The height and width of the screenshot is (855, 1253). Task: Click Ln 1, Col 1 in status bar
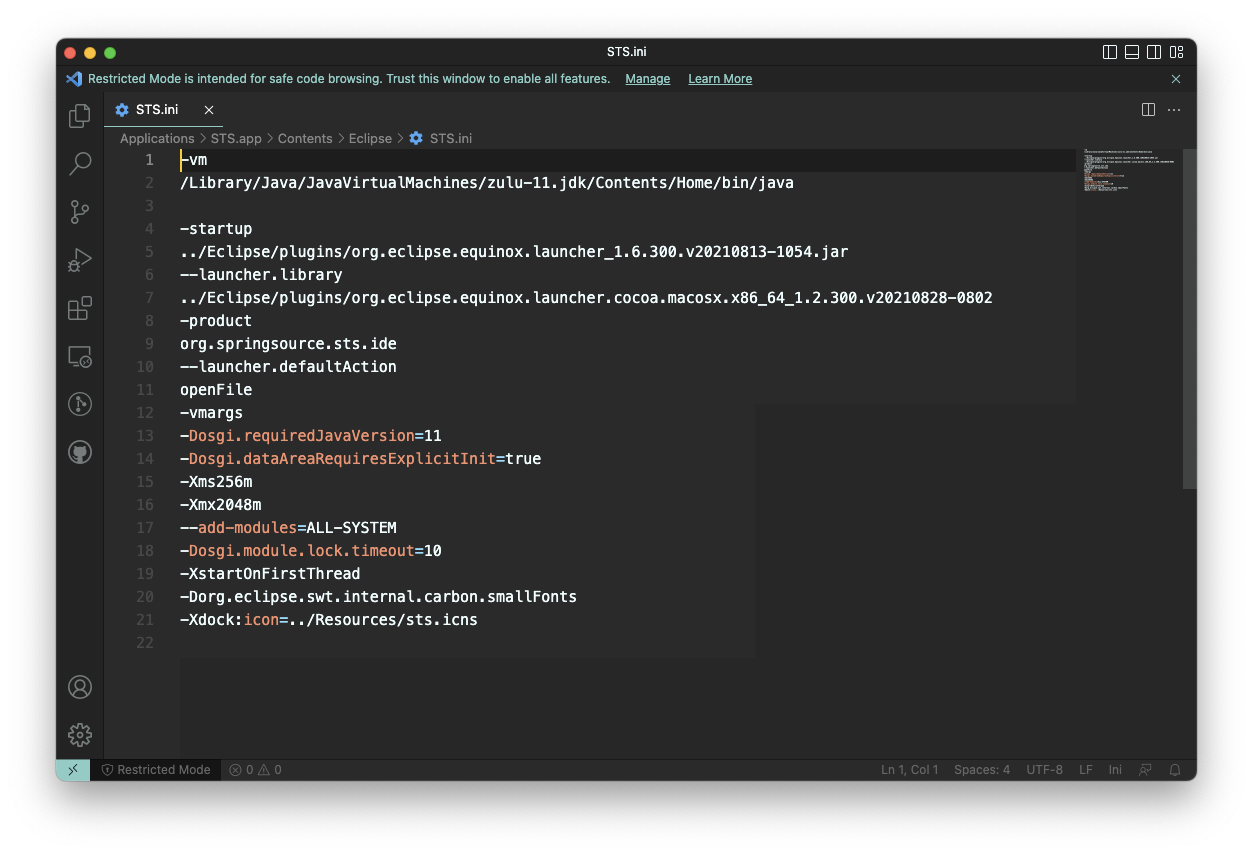[910, 770]
